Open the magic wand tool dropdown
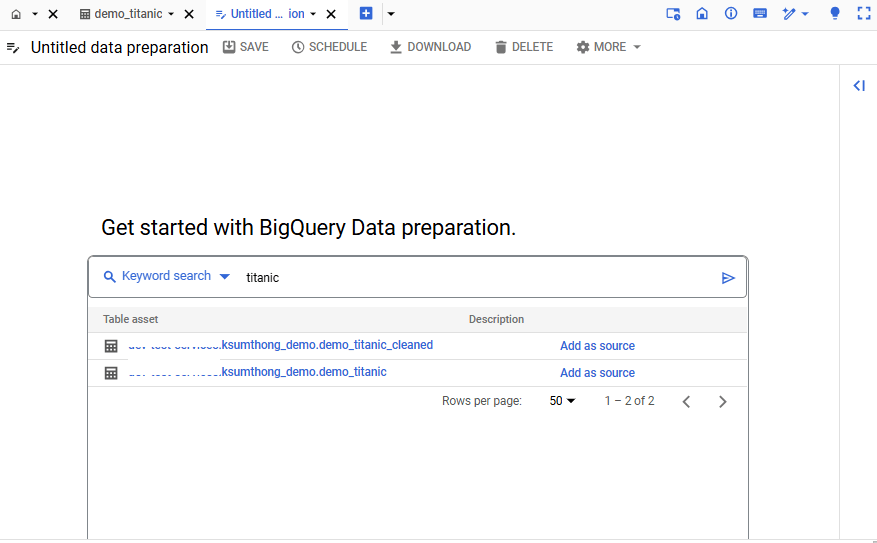The image size is (877, 543). (x=796, y=14)
